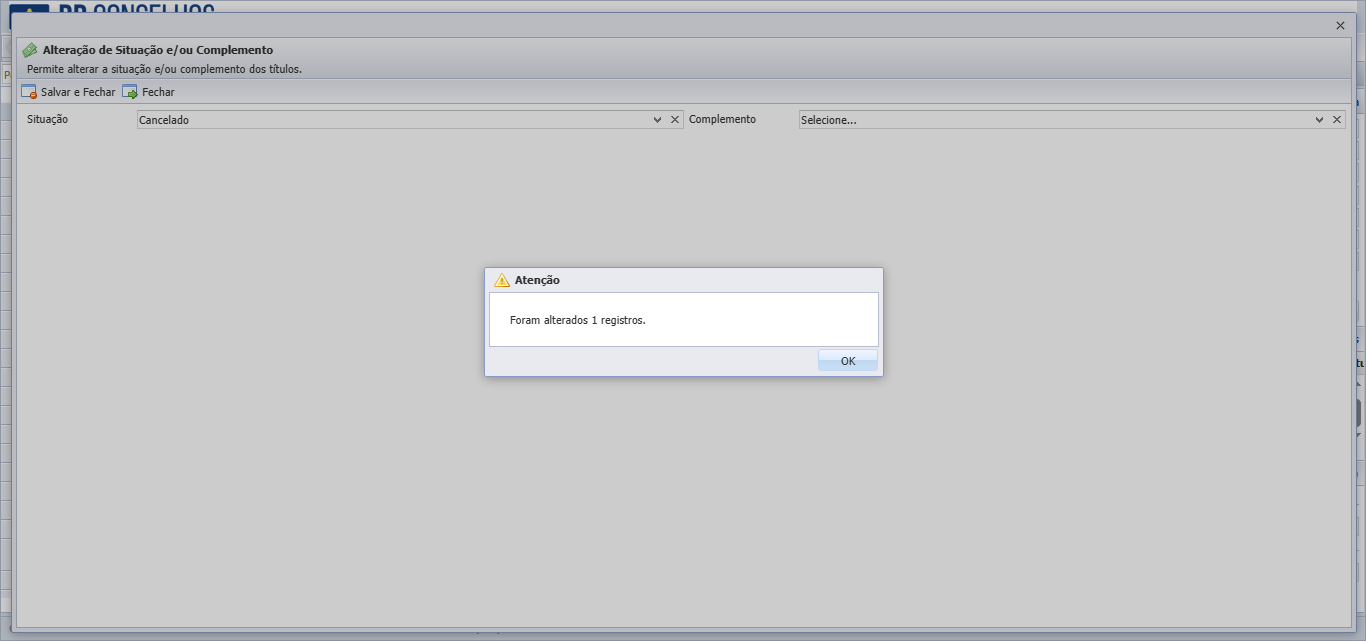This screenshot has height=641, width=1366.
Task: Click the Situação field label
Action: (47, 119)
